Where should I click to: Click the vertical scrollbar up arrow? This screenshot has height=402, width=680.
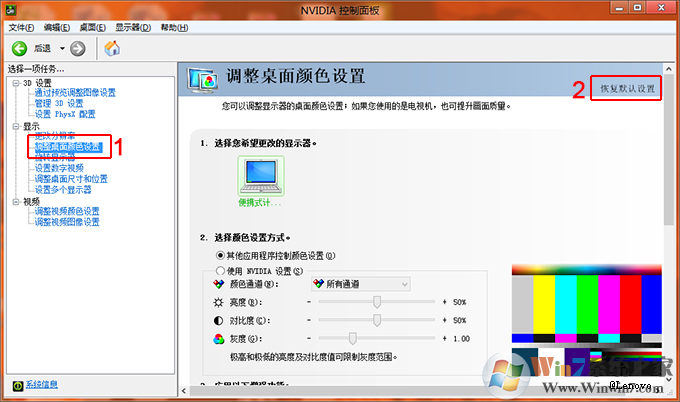(669, 69)
